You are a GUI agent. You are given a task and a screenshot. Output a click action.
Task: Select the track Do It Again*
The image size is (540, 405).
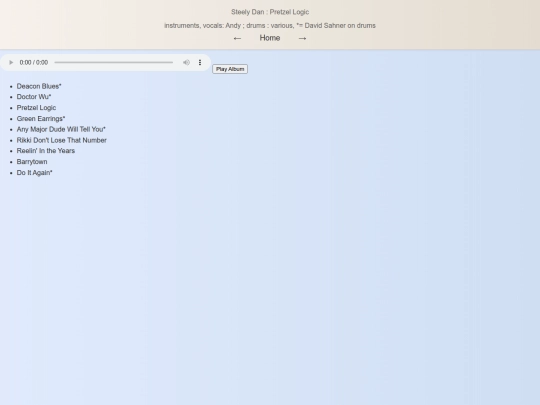[x=34, y=173]
